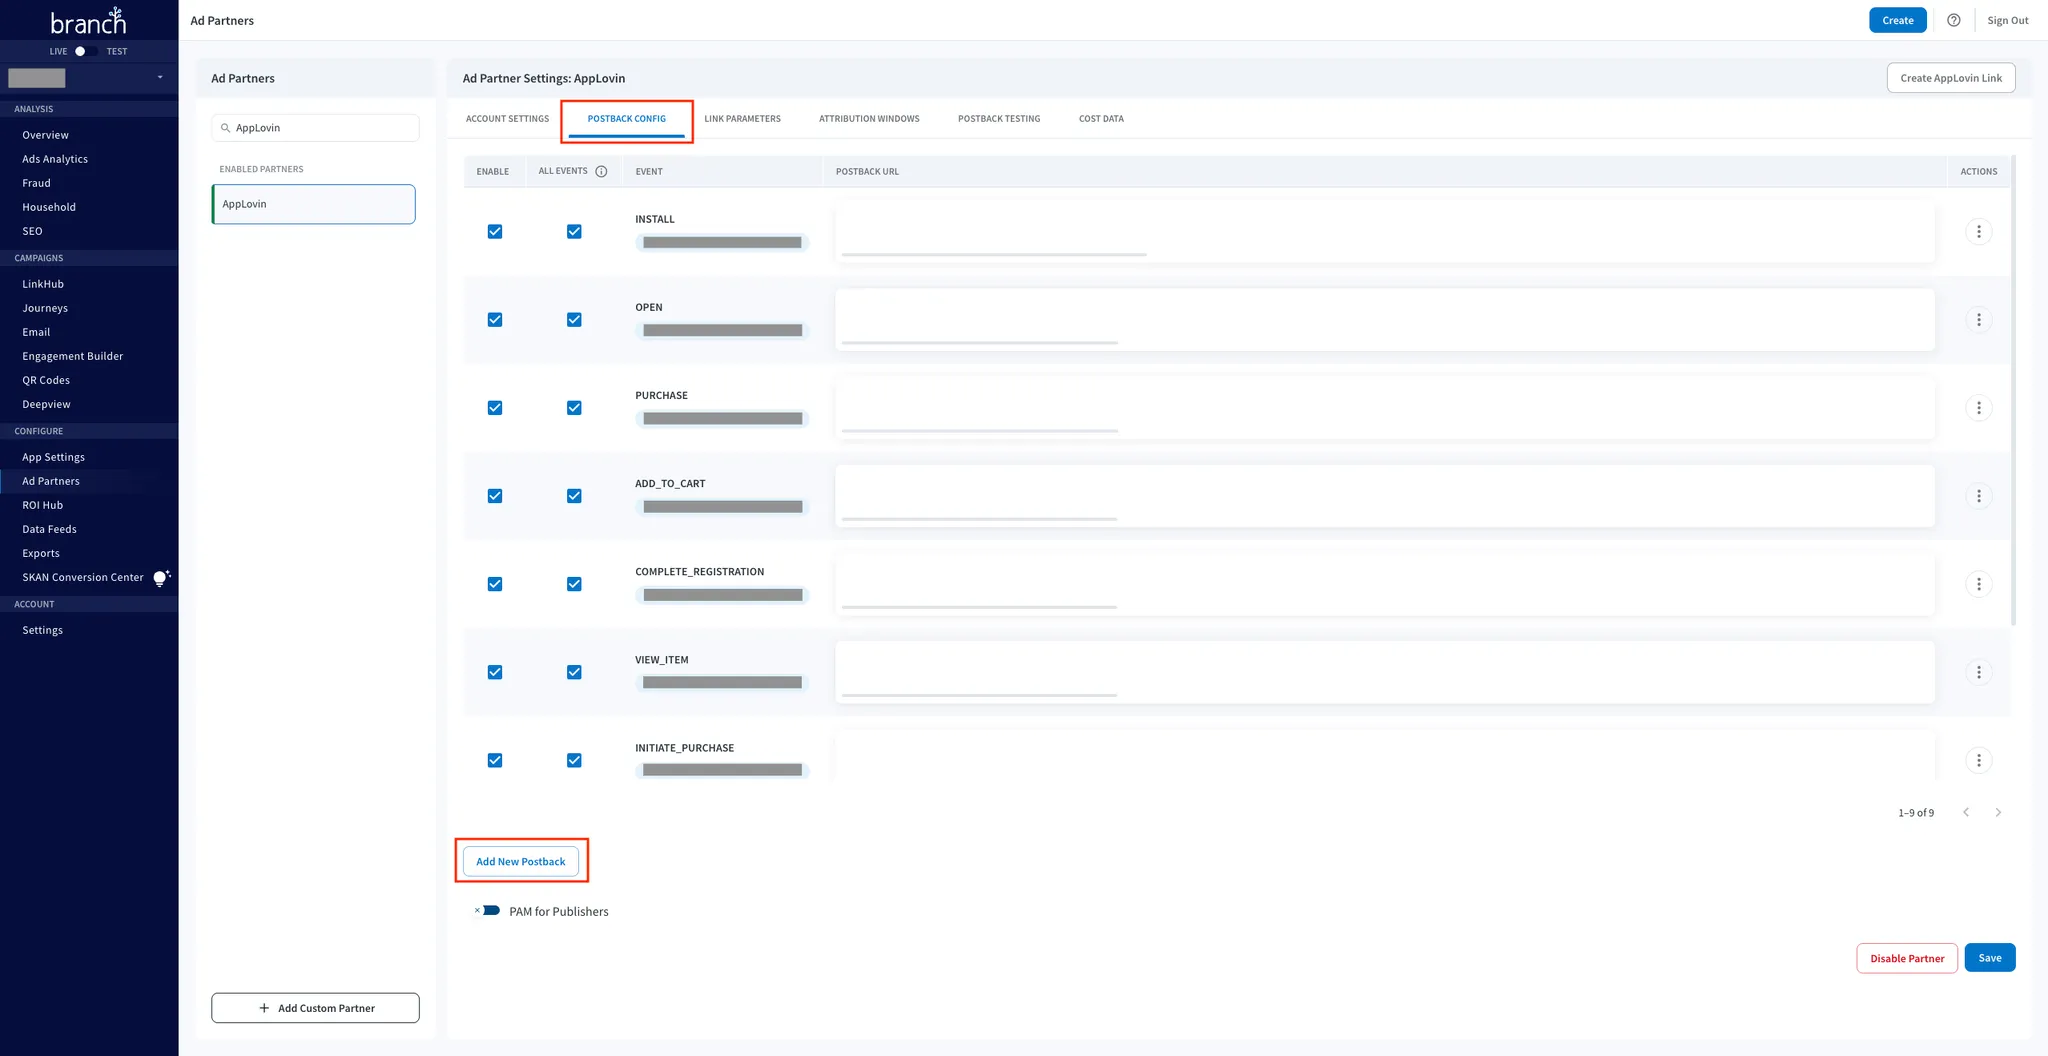Screen dimensions: 2048x1056
Task: Toggle Enable checkbox for COMPLETE_REGISTRATION
Action: tap(495, 584)
